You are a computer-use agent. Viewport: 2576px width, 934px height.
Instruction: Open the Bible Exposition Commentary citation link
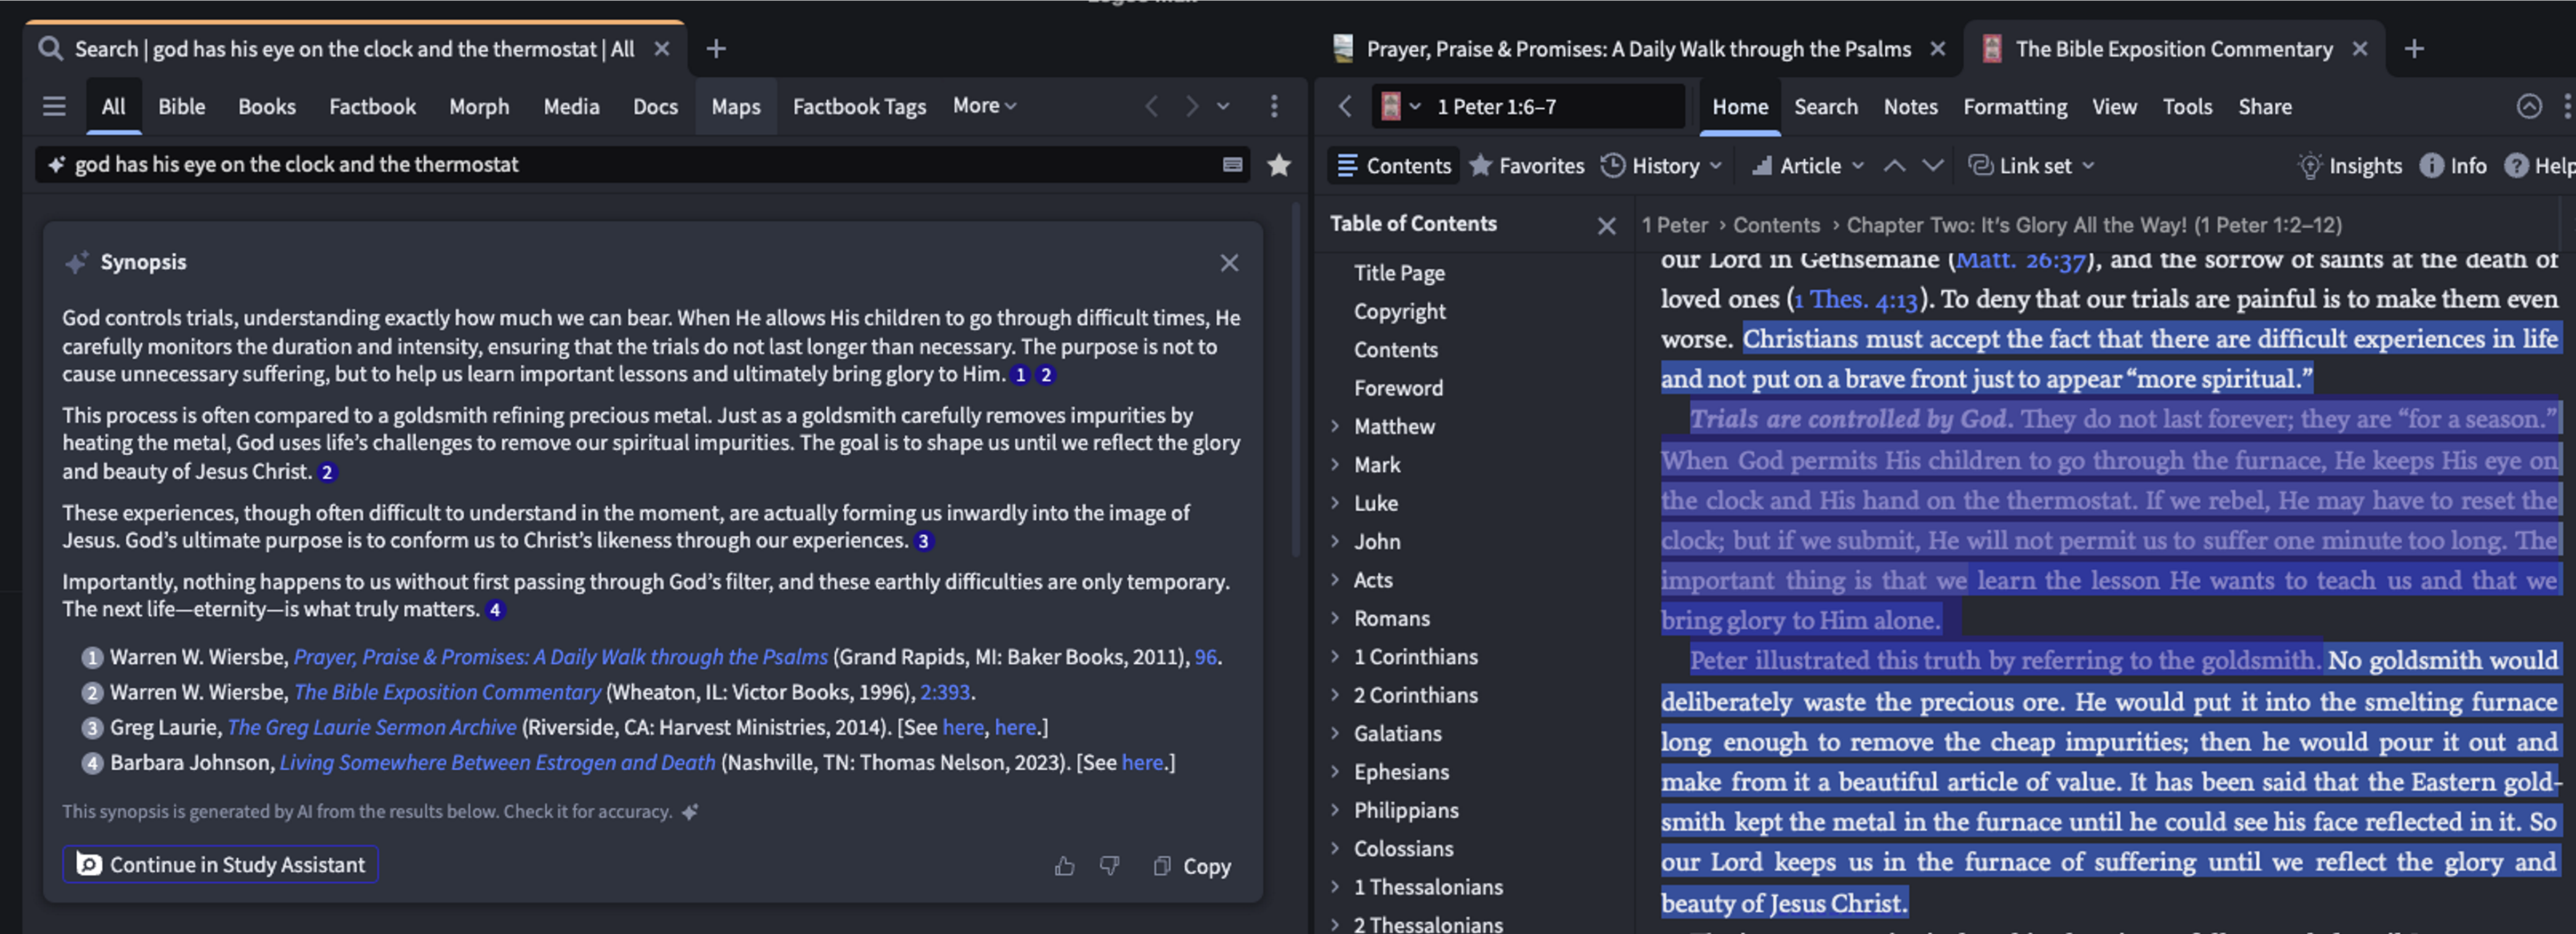[447, 692]
